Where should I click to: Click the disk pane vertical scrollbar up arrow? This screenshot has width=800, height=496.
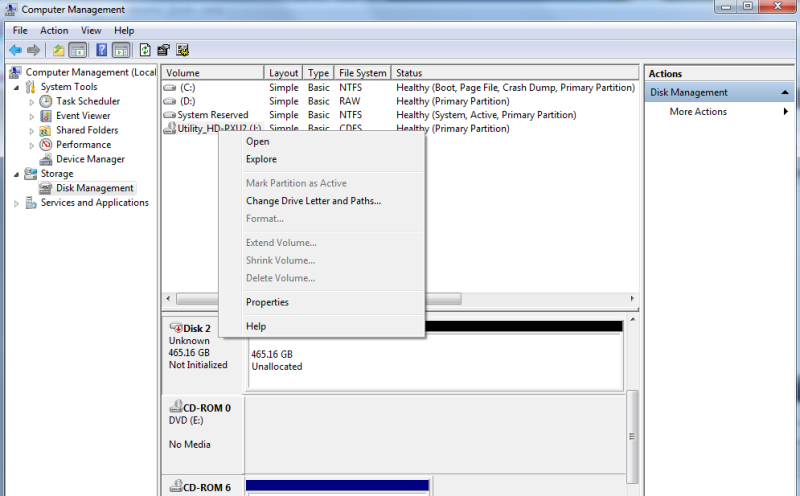point(633,319)
